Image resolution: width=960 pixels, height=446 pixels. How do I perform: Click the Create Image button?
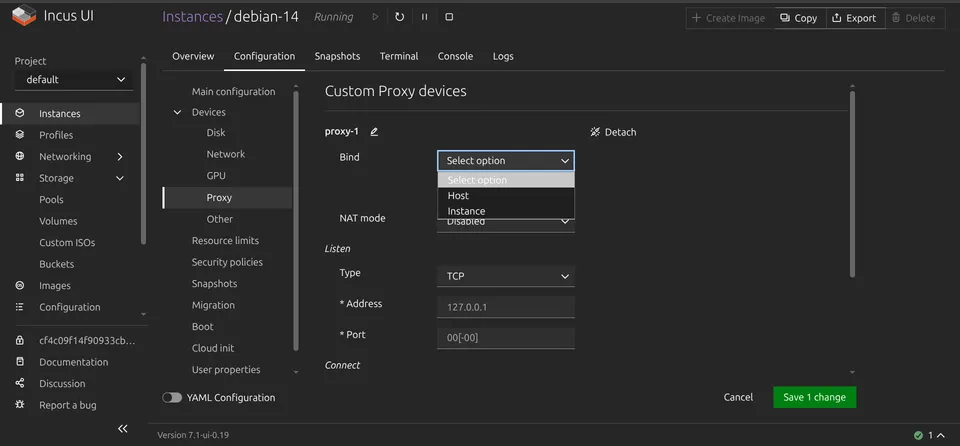(729, 18)
